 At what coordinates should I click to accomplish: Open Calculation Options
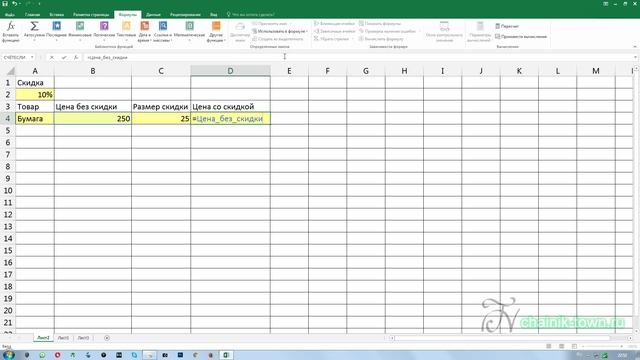coord(480,32)
